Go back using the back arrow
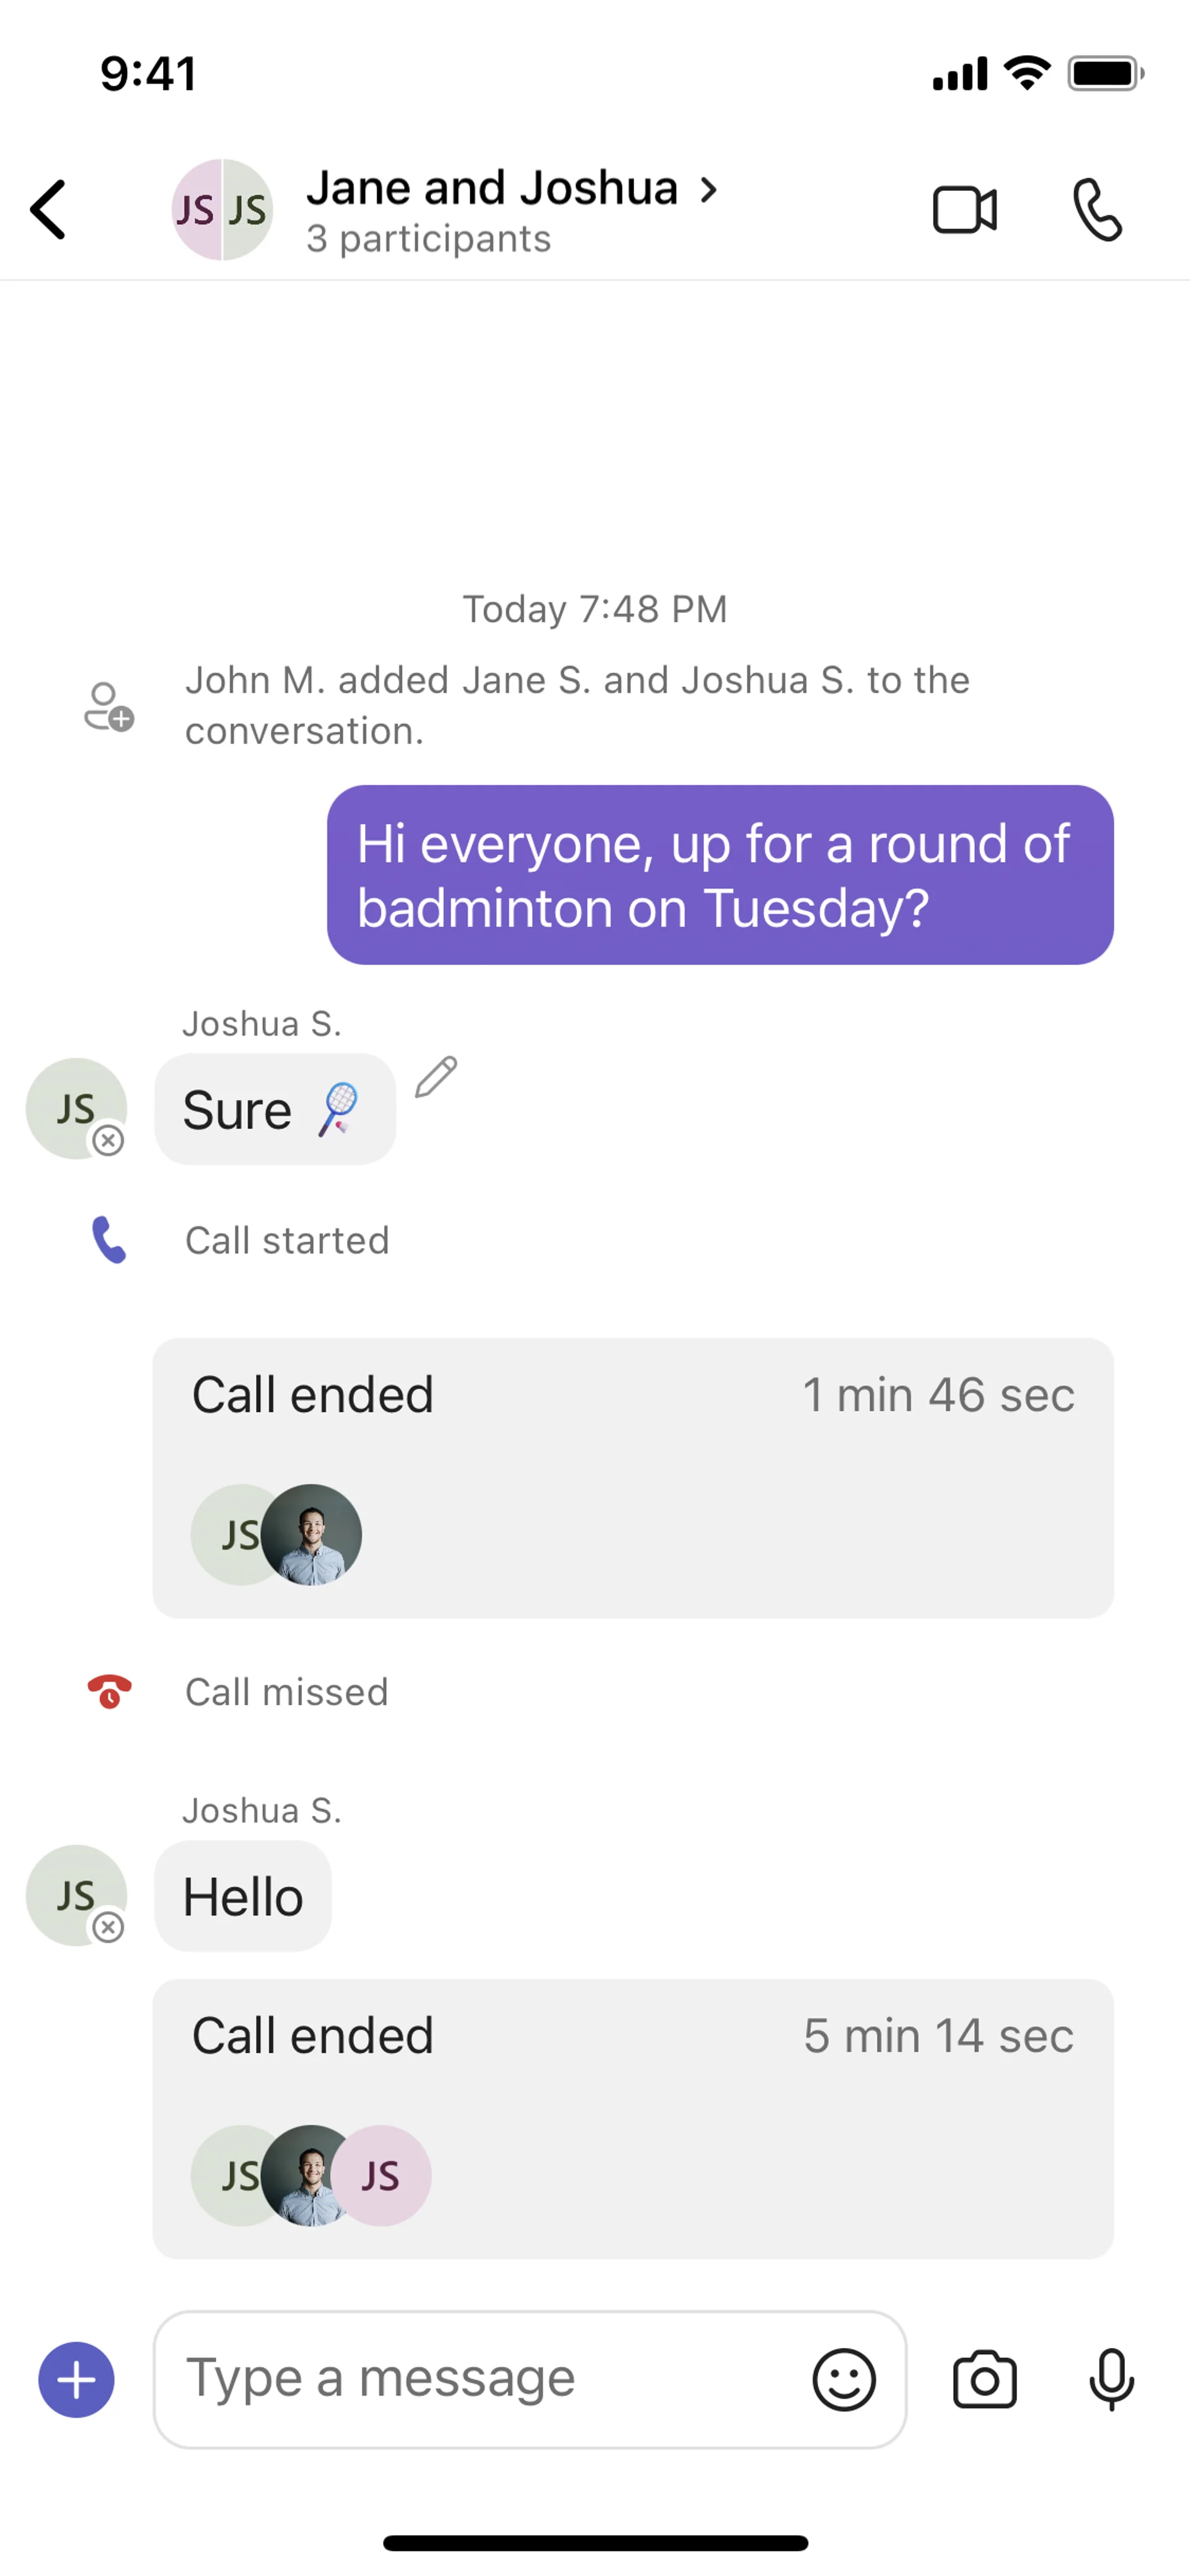1190x2576 pixels. (48, 210)
